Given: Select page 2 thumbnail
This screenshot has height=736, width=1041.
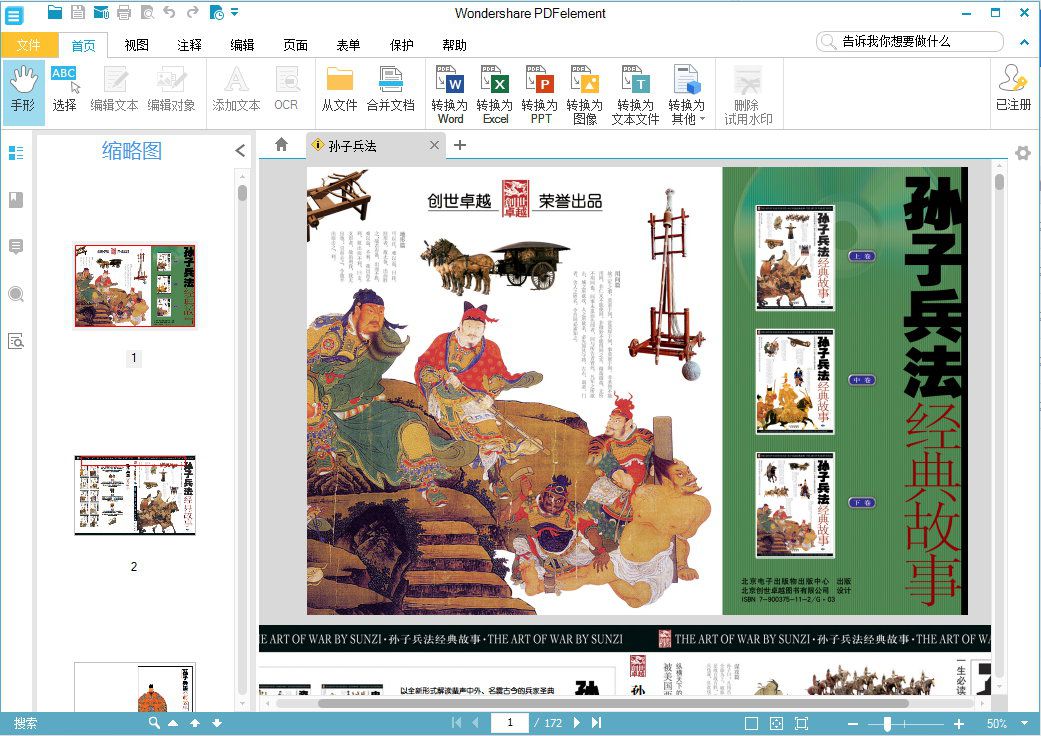Looking at the screenshot, I should click(x=135, y=495).
